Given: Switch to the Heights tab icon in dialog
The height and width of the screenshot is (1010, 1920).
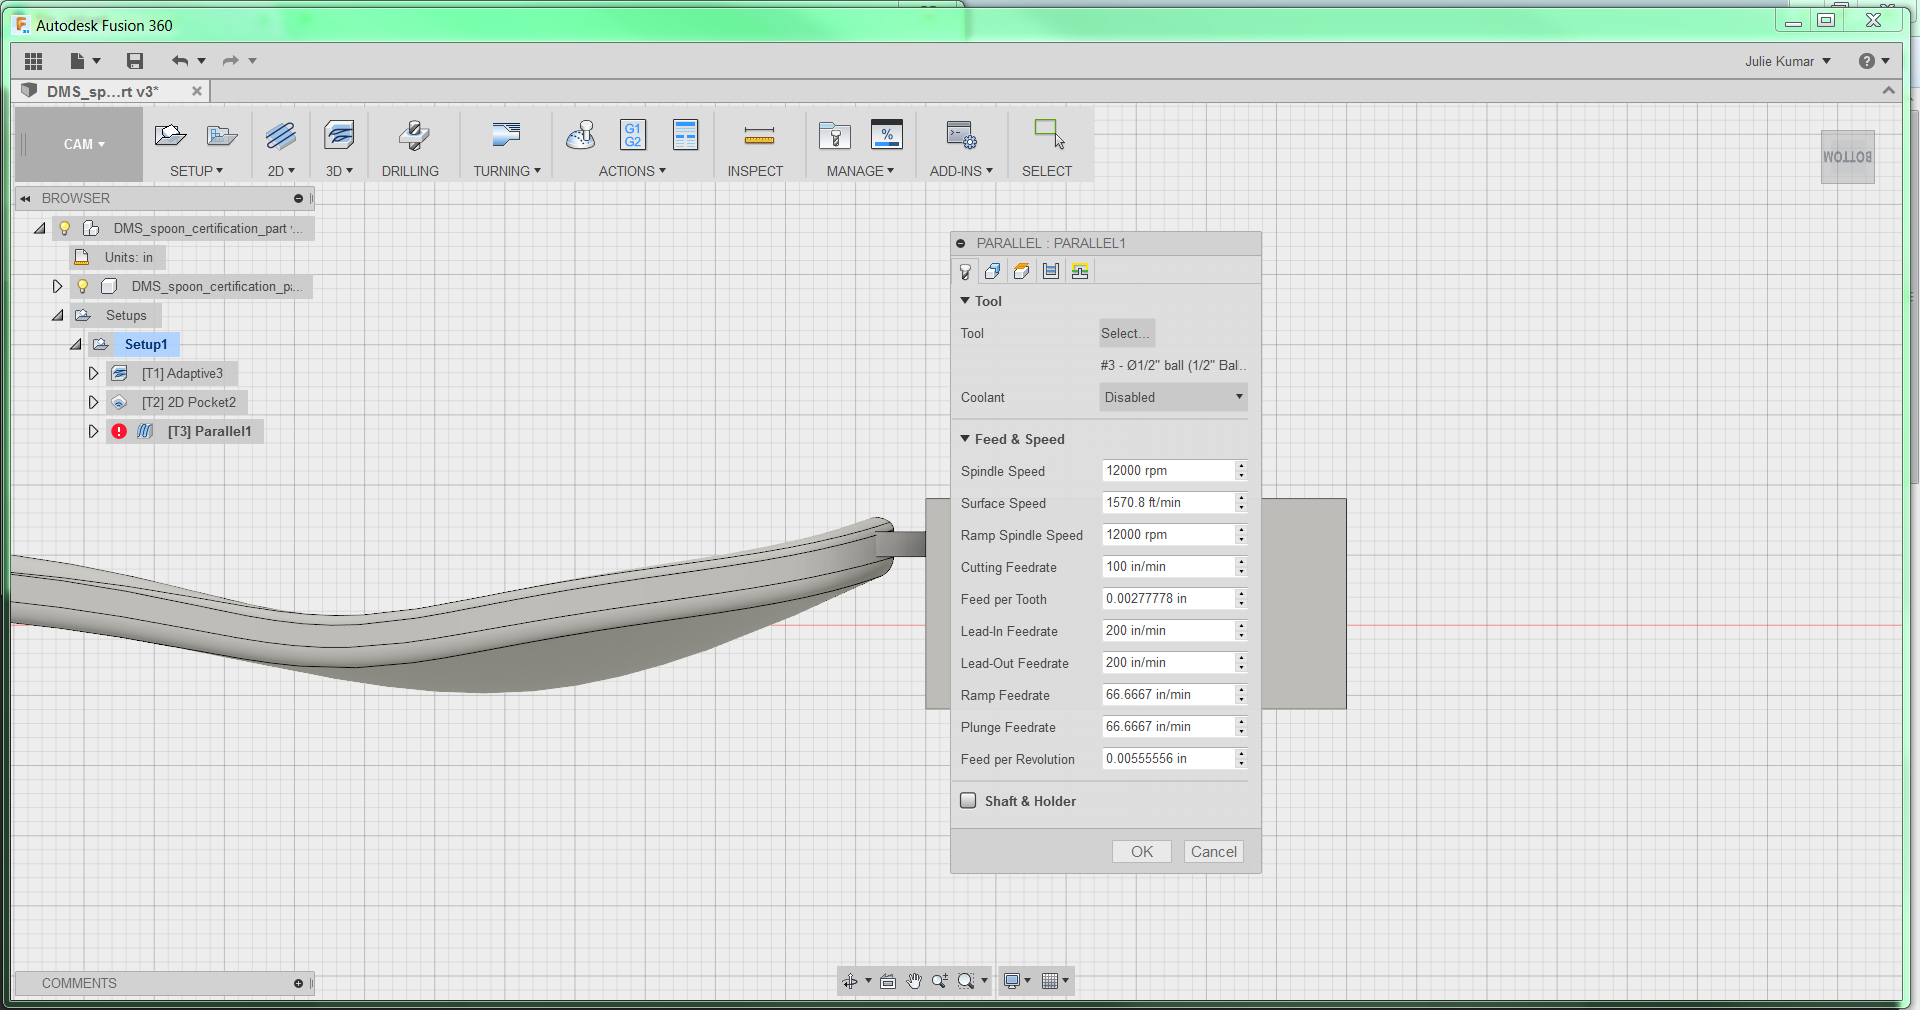Looking at the screenshot, I should pos(1021,271).
